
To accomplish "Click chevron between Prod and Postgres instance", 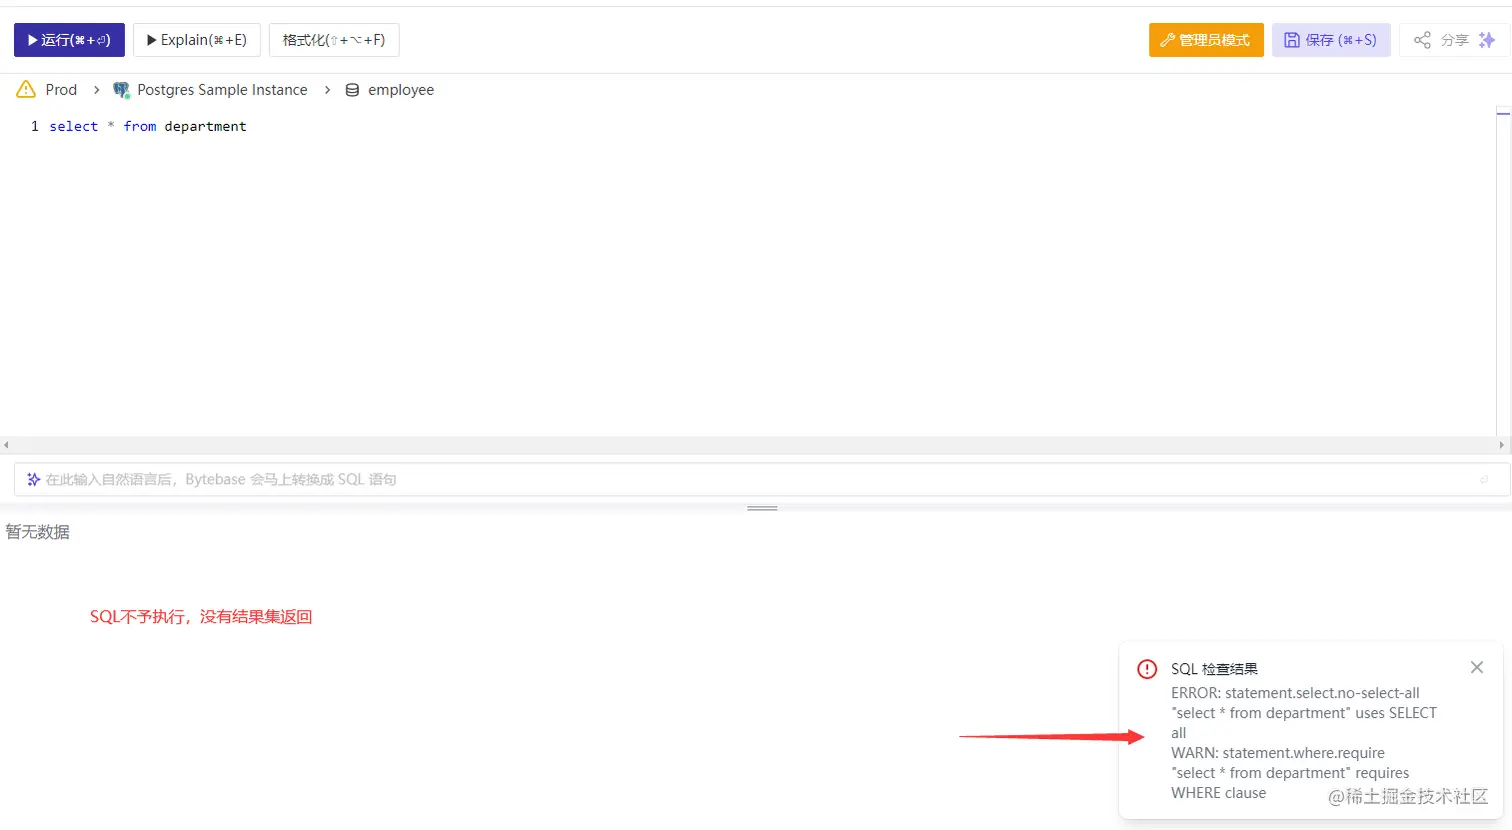I will click(97, 90).
